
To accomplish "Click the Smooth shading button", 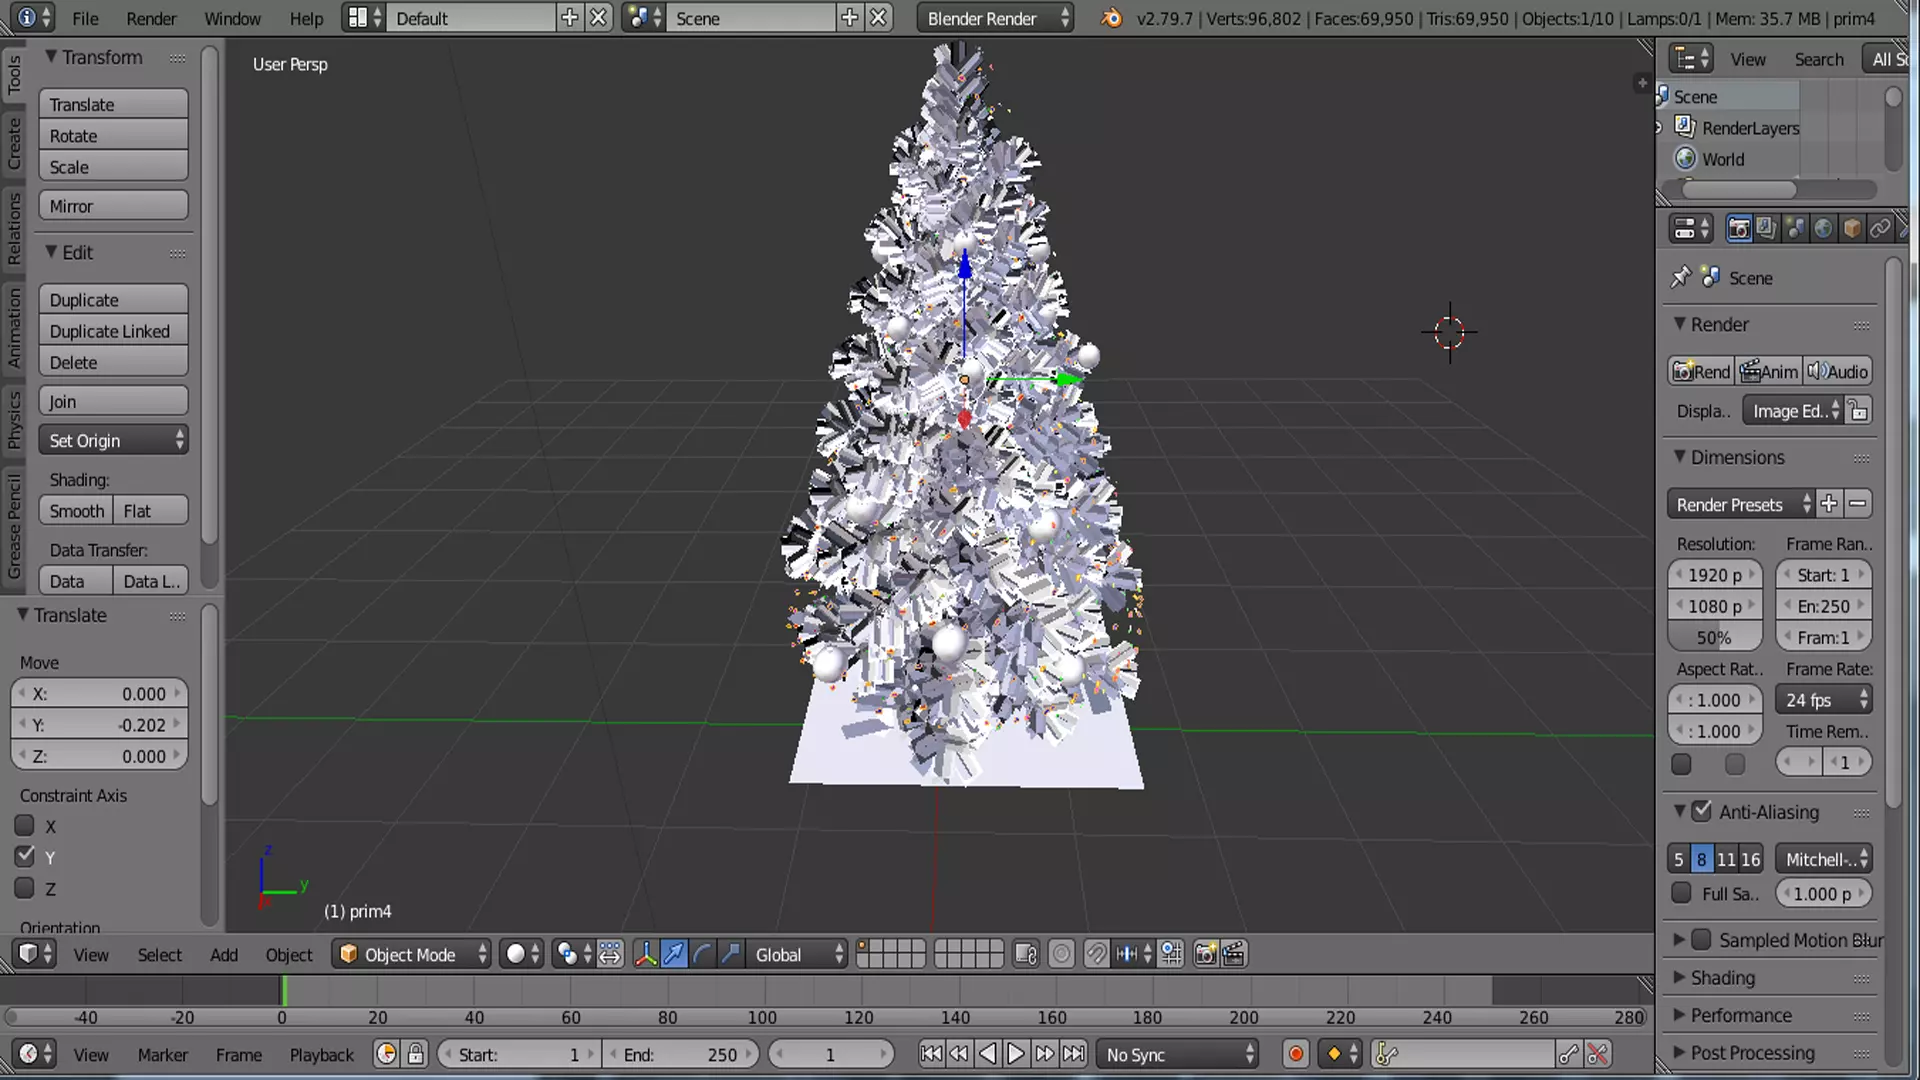I will pyautogui.click(x=76, y=510).
